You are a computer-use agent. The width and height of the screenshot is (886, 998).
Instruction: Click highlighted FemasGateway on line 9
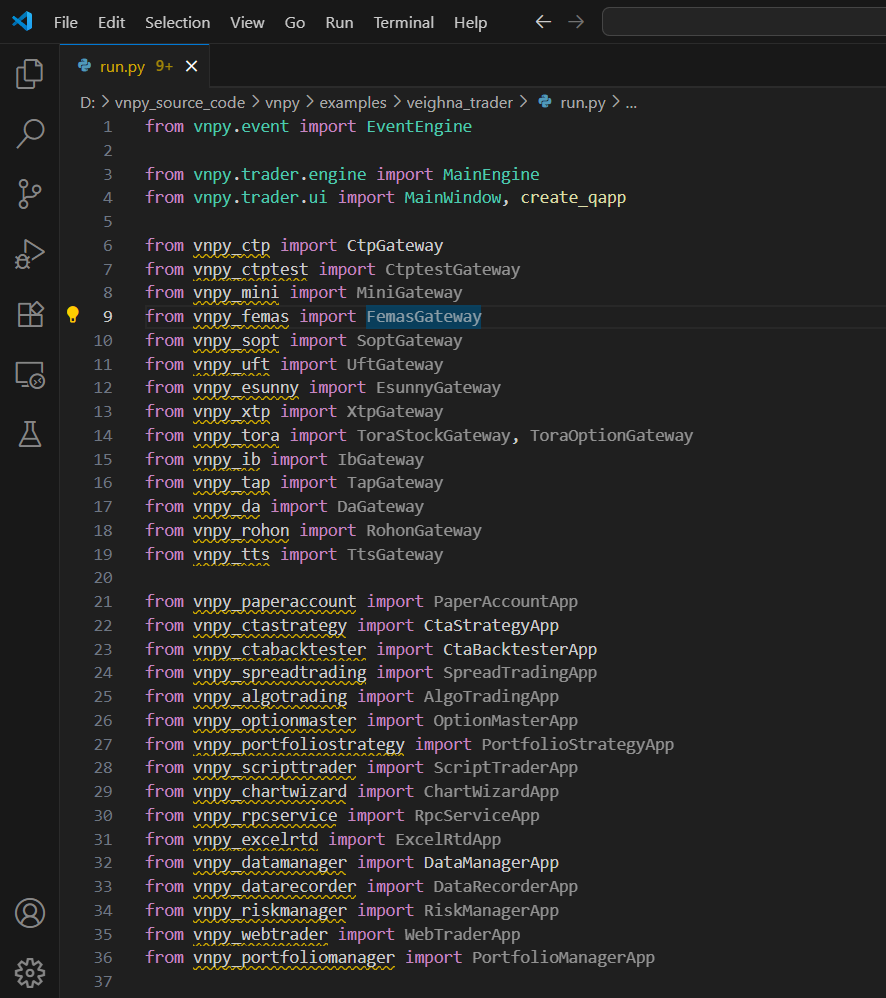point(424,317)
